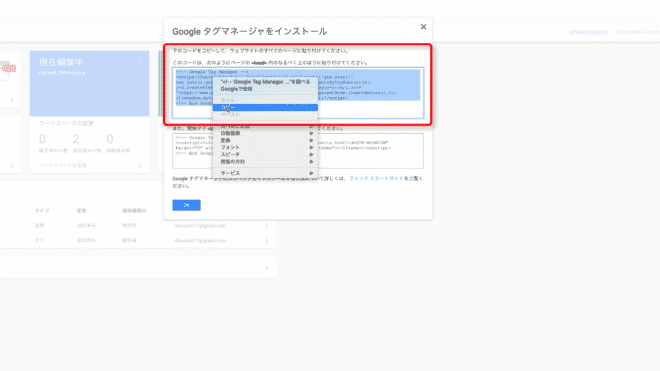This screenshot has height=371, width=660.
Task: Click the Default Workspace label
Action: click(x=62, y=73)
